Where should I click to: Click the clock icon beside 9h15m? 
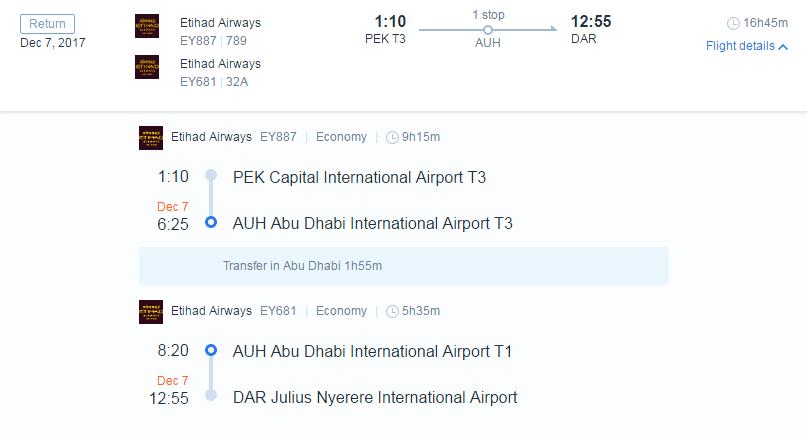392,137
